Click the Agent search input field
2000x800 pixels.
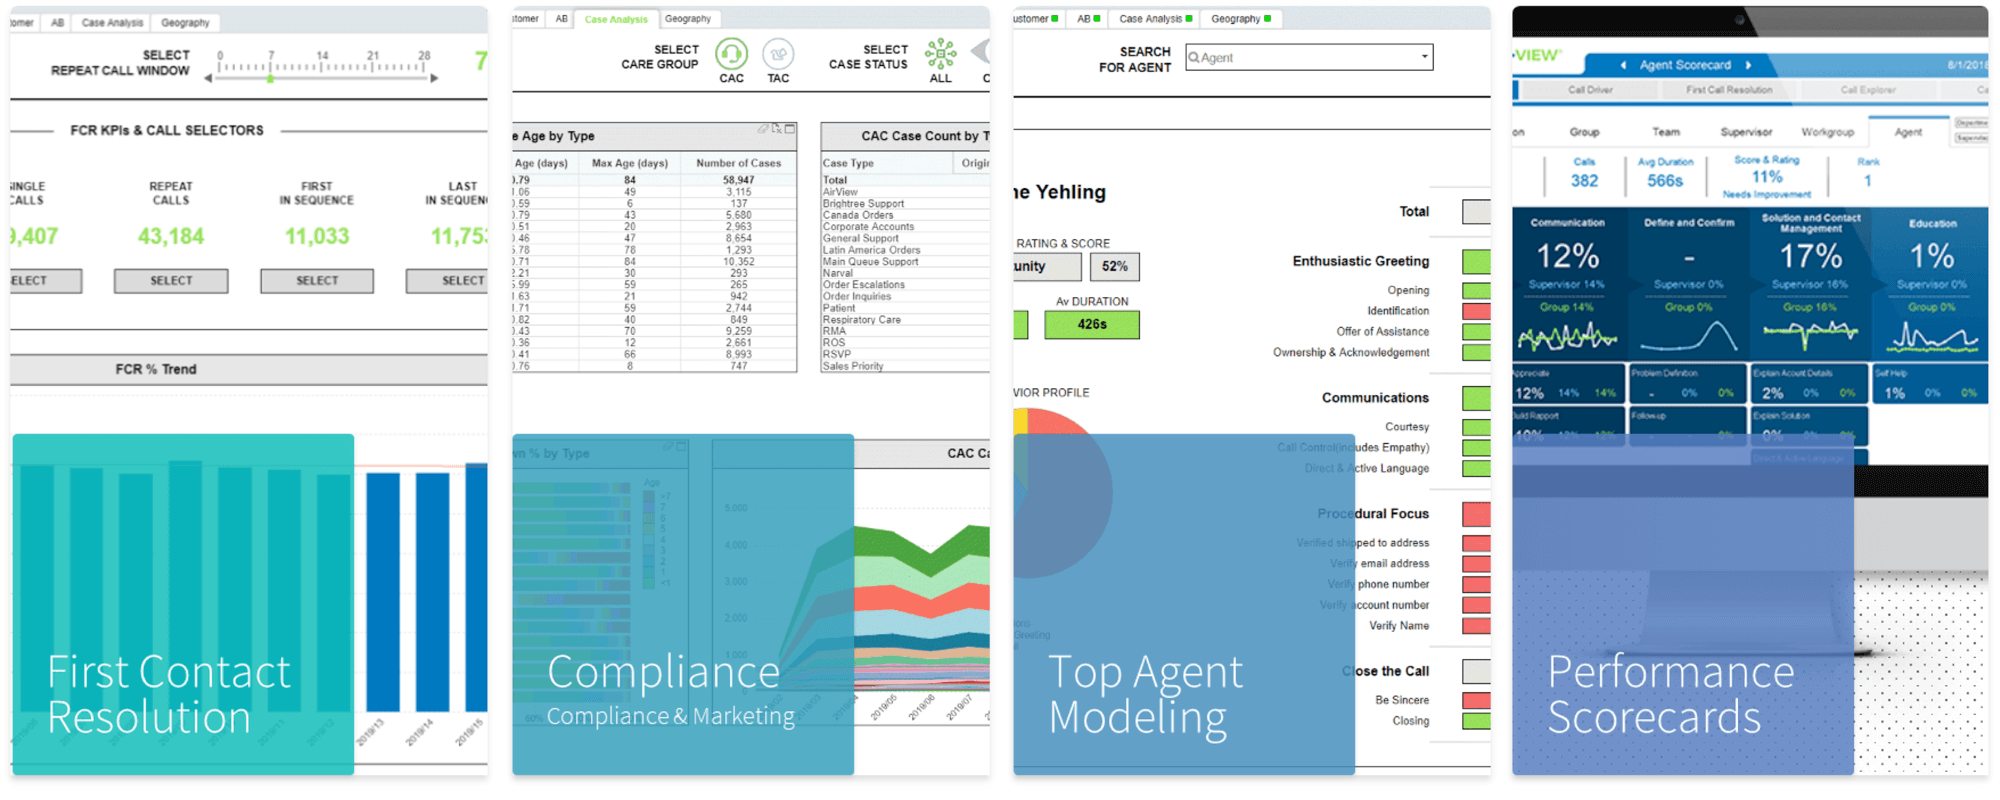(x=1308, y=57)
